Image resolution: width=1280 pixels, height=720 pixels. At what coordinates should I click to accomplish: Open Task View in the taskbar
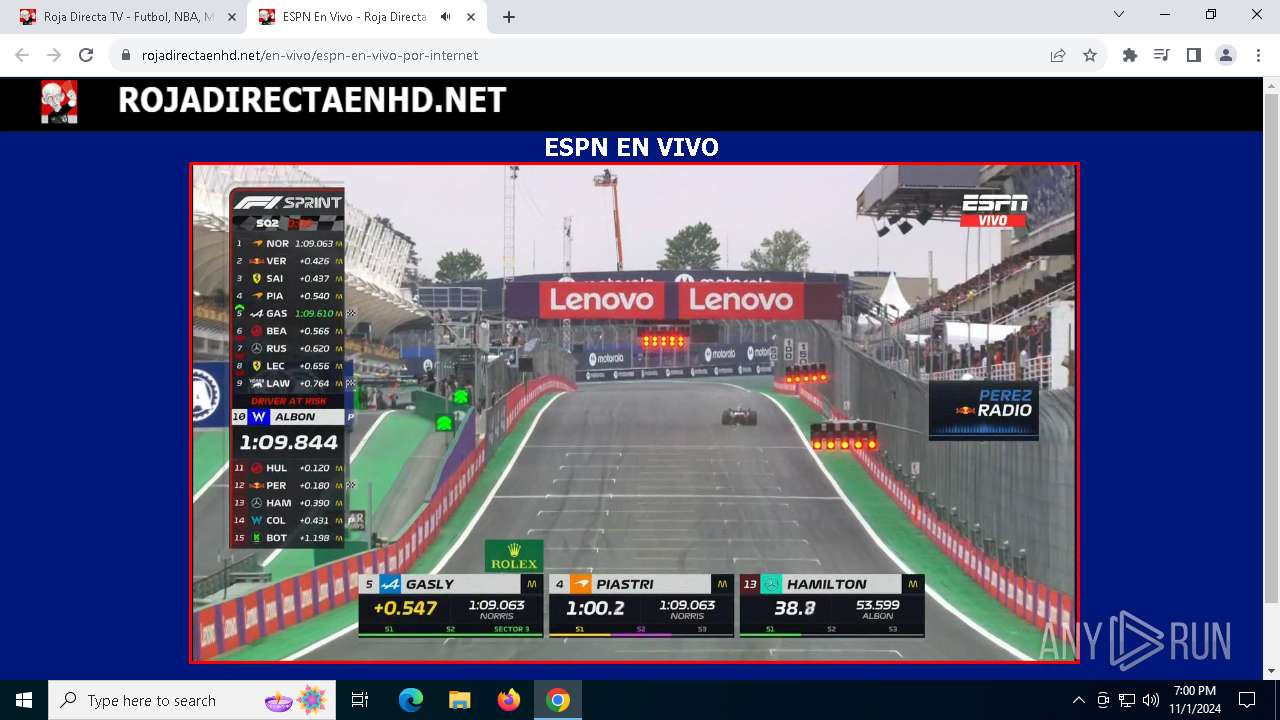(x=360, y=700)
